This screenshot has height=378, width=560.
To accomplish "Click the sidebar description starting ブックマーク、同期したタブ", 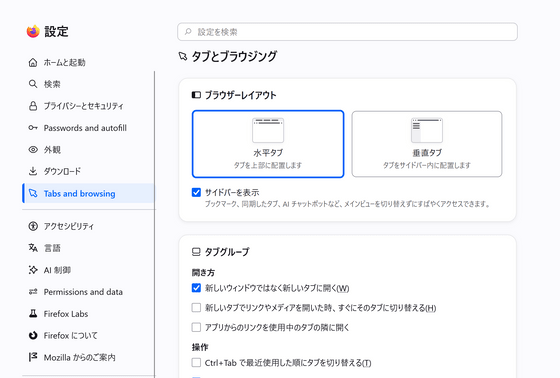I will (x=347, y=204).
